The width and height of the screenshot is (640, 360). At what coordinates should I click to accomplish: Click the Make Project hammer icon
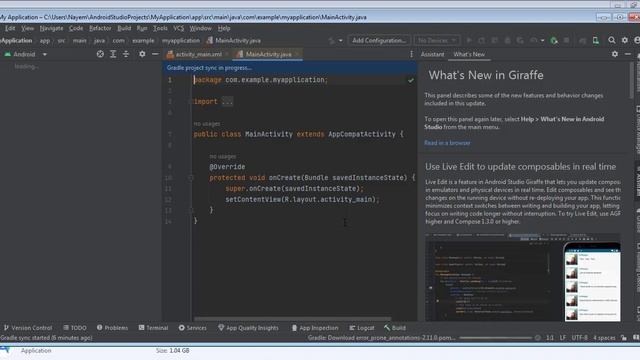click(332, 40)
